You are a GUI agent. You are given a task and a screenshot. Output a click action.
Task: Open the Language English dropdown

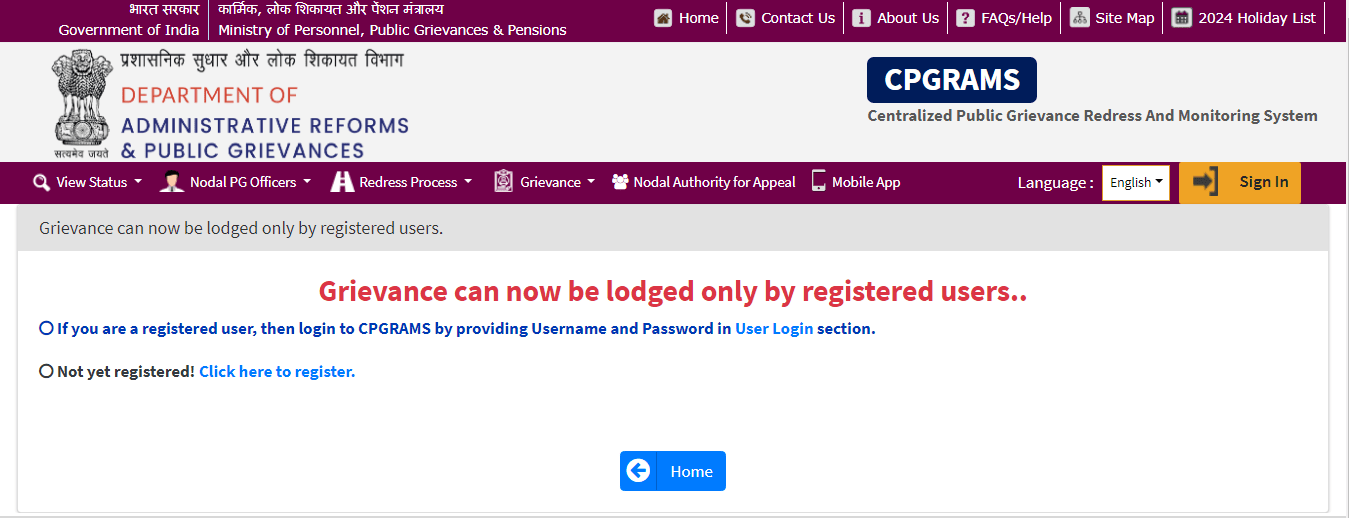(1136, 183)
